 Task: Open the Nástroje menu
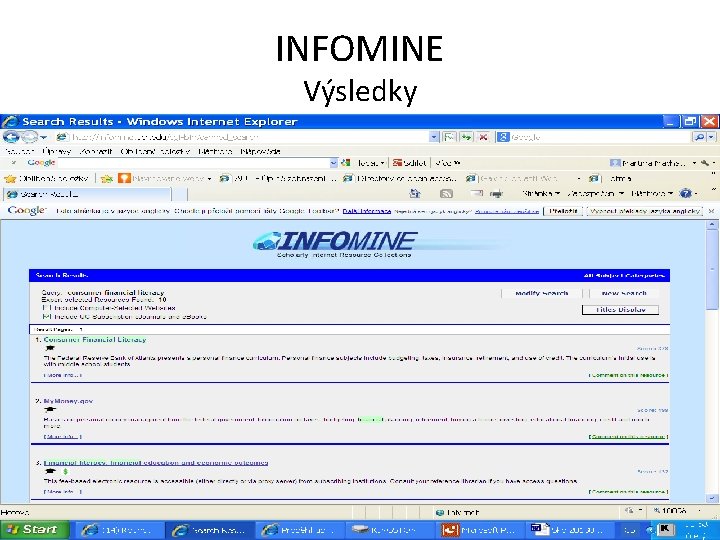215,151
